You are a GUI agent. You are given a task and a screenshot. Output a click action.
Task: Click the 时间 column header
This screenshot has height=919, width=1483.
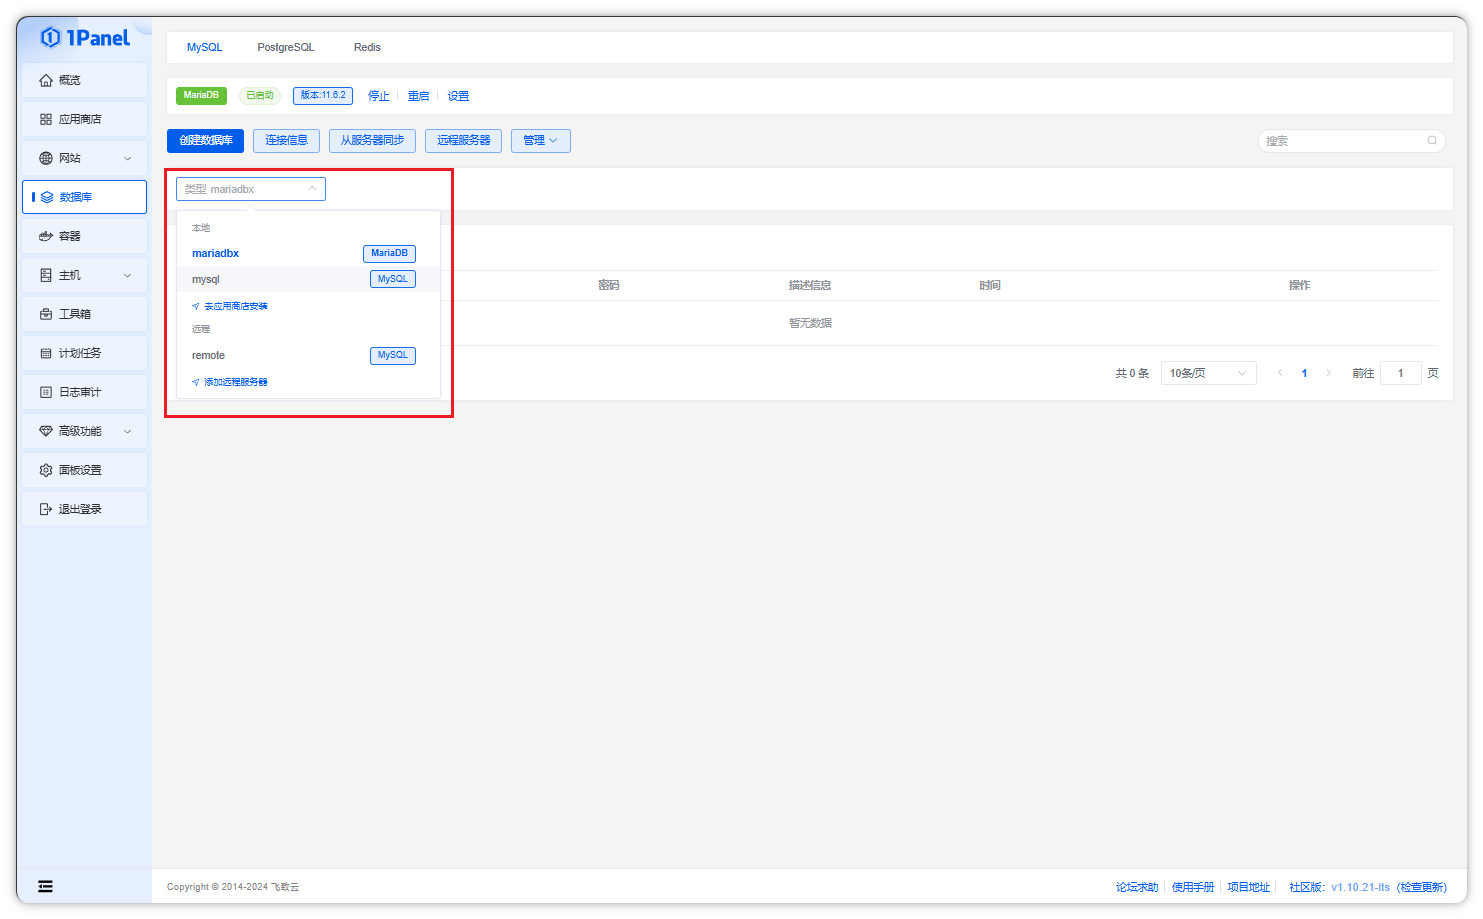click(990, 285)
